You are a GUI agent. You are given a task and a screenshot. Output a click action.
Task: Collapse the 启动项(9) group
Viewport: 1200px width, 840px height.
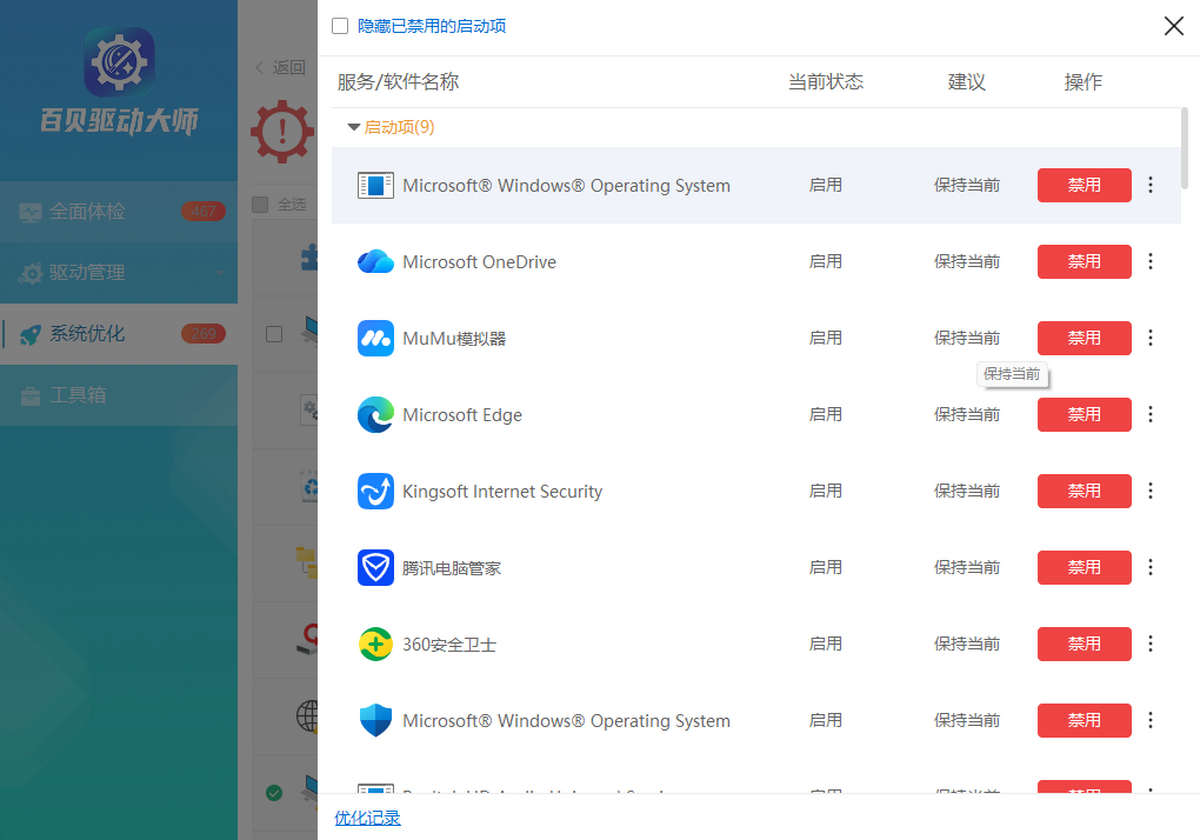[354, 127]
